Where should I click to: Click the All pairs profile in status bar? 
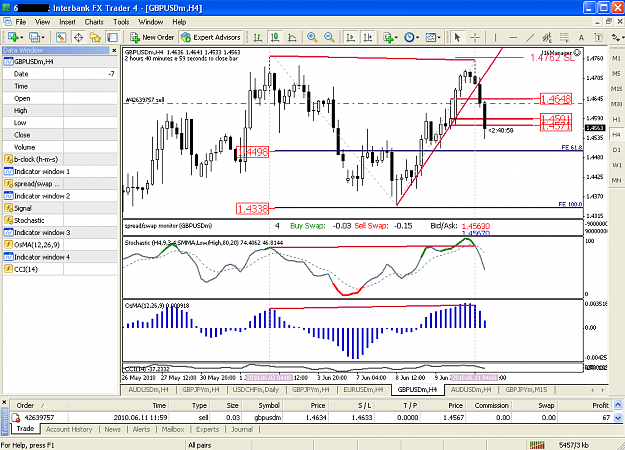[x=200, y=445]
